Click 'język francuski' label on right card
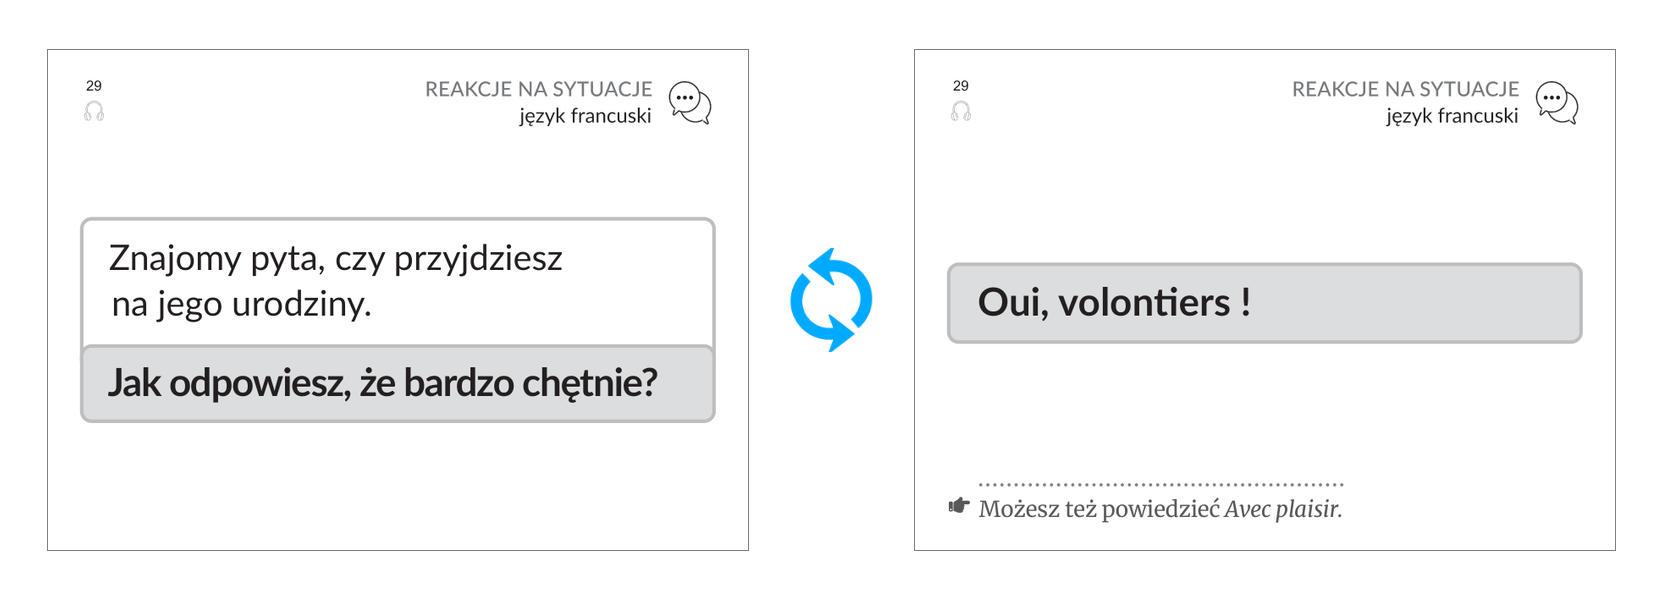Screen dimensions: 1663x600 [1452, 116]
